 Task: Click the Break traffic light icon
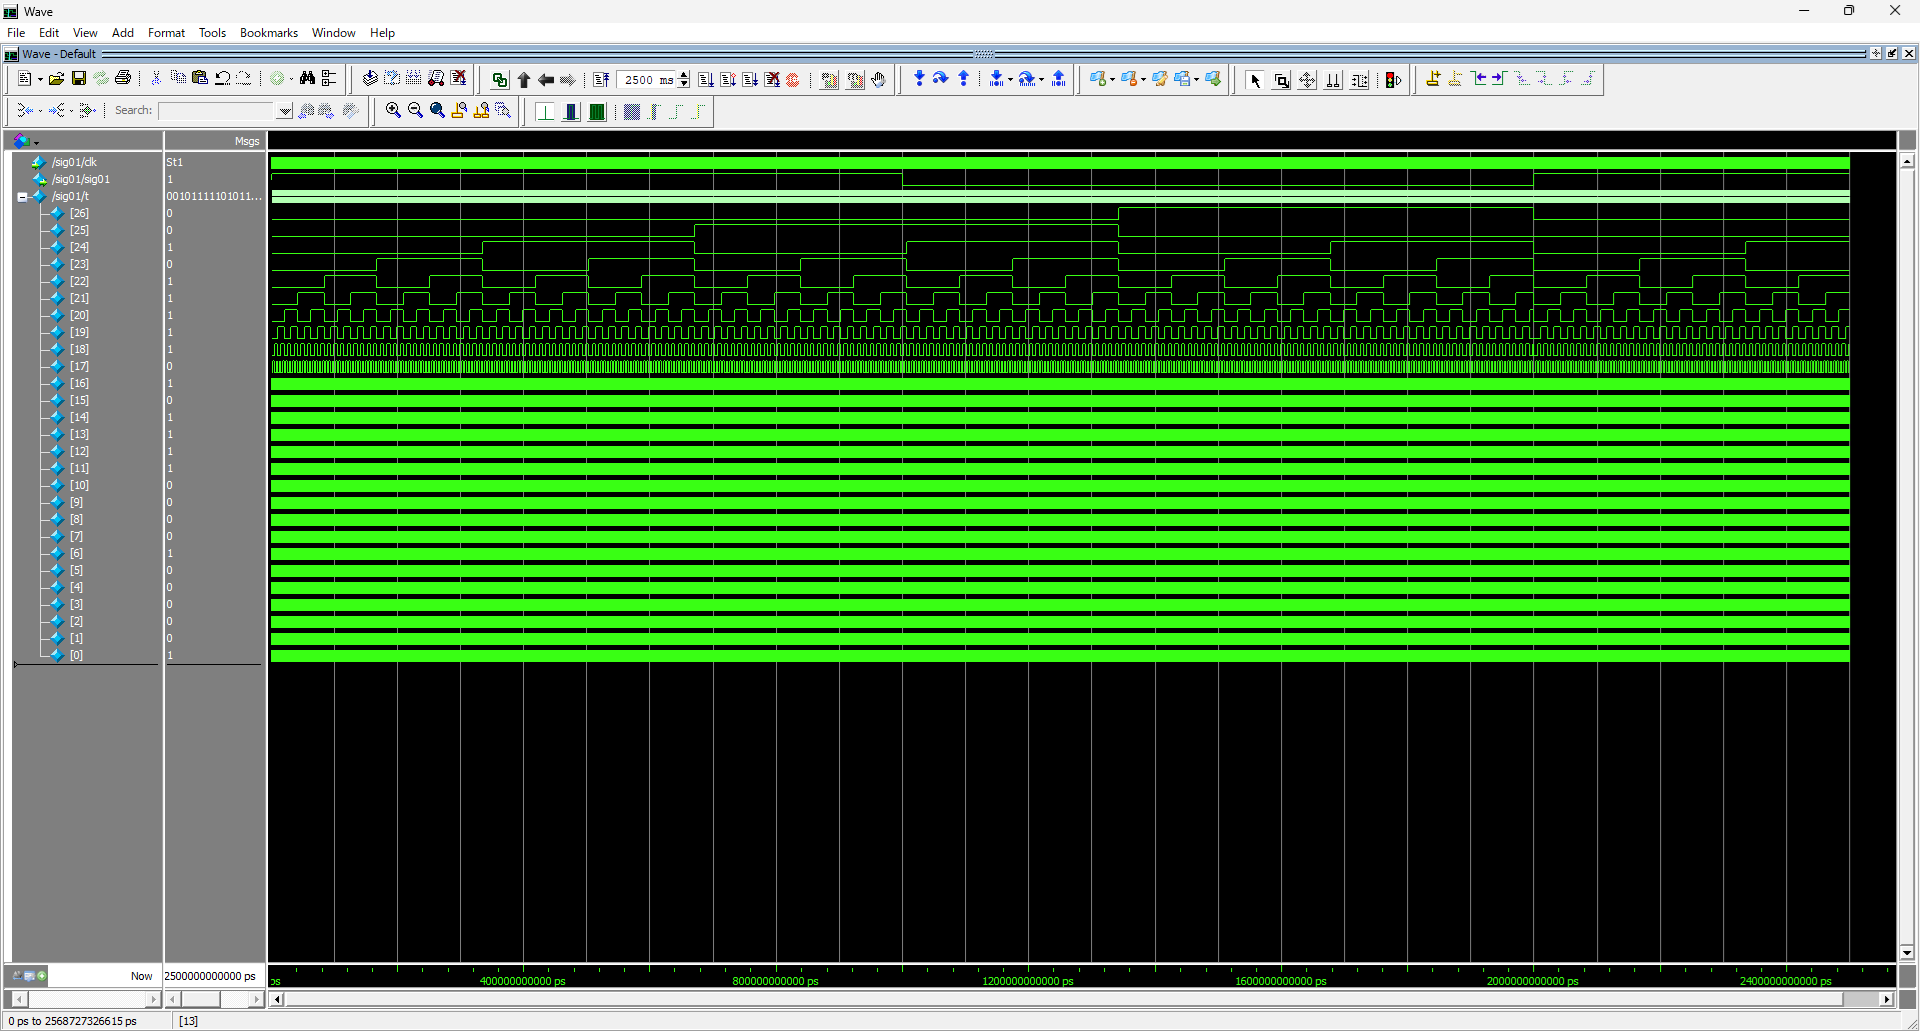point(1392,80)
